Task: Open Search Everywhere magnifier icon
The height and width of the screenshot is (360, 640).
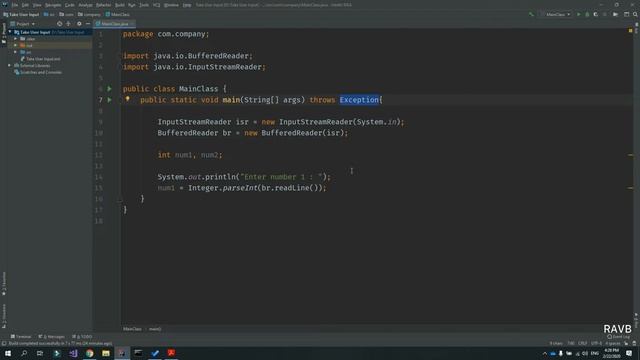Action: coord(635,14)
